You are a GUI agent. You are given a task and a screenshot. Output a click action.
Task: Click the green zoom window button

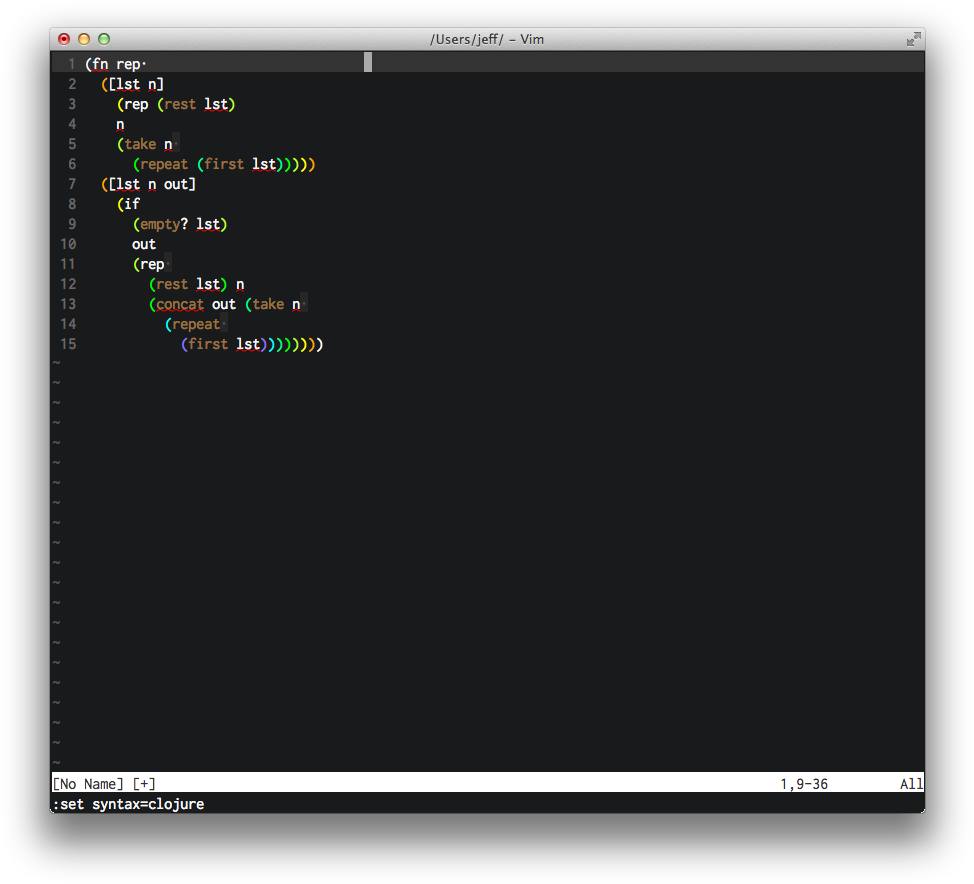104,39
